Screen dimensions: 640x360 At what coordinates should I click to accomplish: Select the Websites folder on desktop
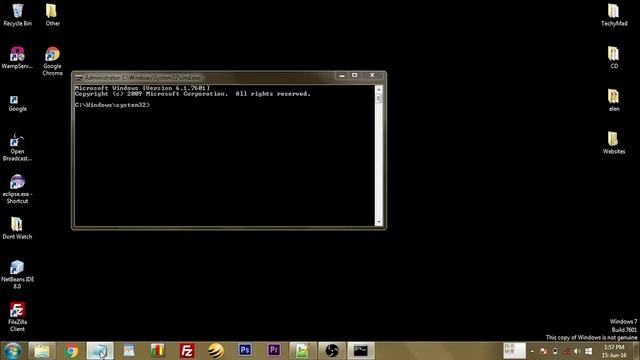(614, 142)
